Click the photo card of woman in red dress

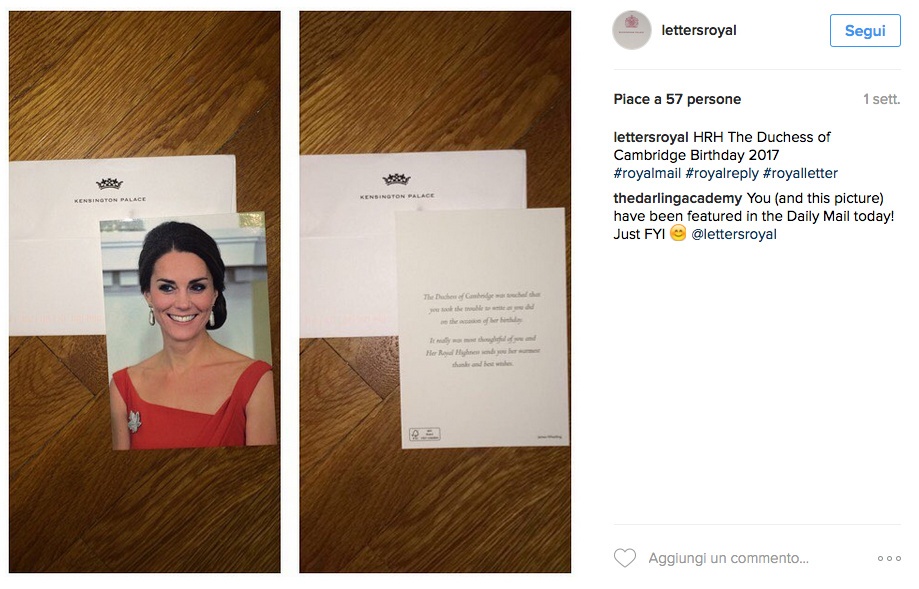[188, 331]
